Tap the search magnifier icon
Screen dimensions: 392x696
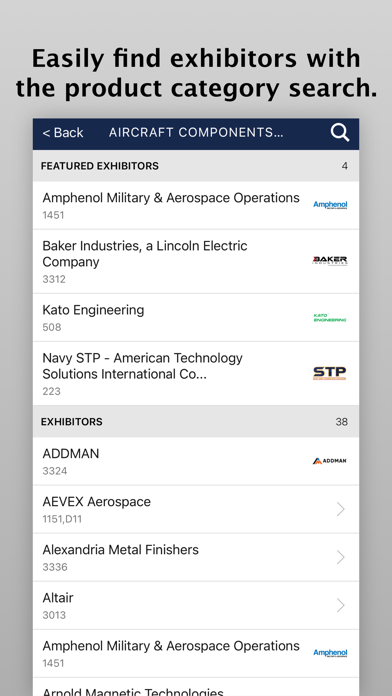340,133
